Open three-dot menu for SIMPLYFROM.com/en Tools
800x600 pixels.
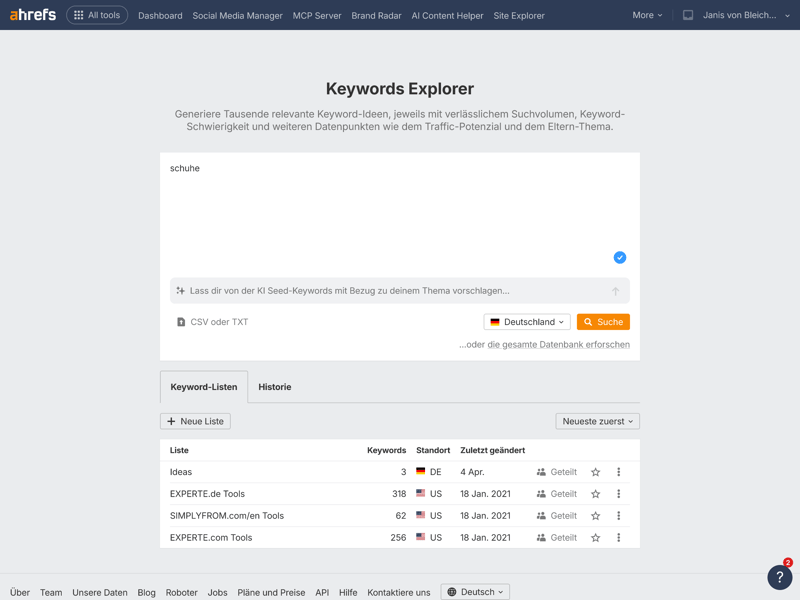point(618,516)
